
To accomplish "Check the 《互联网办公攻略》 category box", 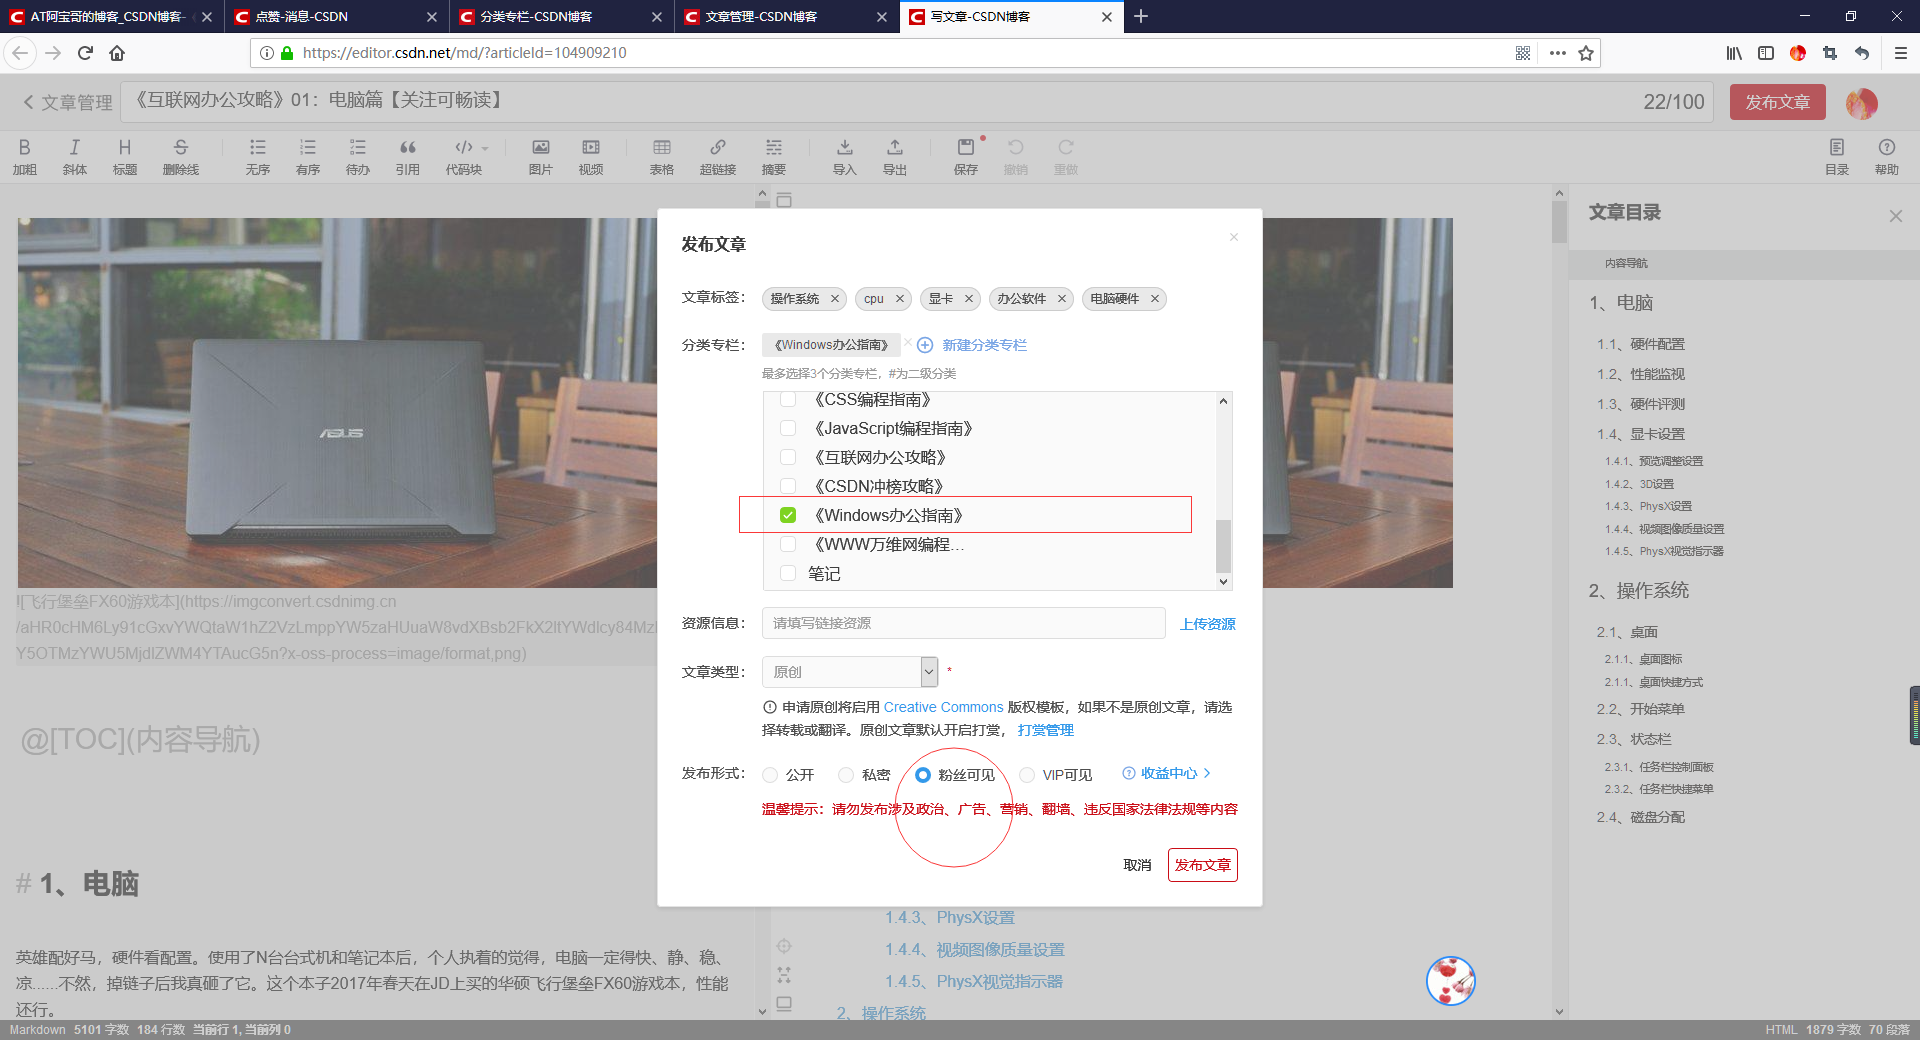I will 788,457.
